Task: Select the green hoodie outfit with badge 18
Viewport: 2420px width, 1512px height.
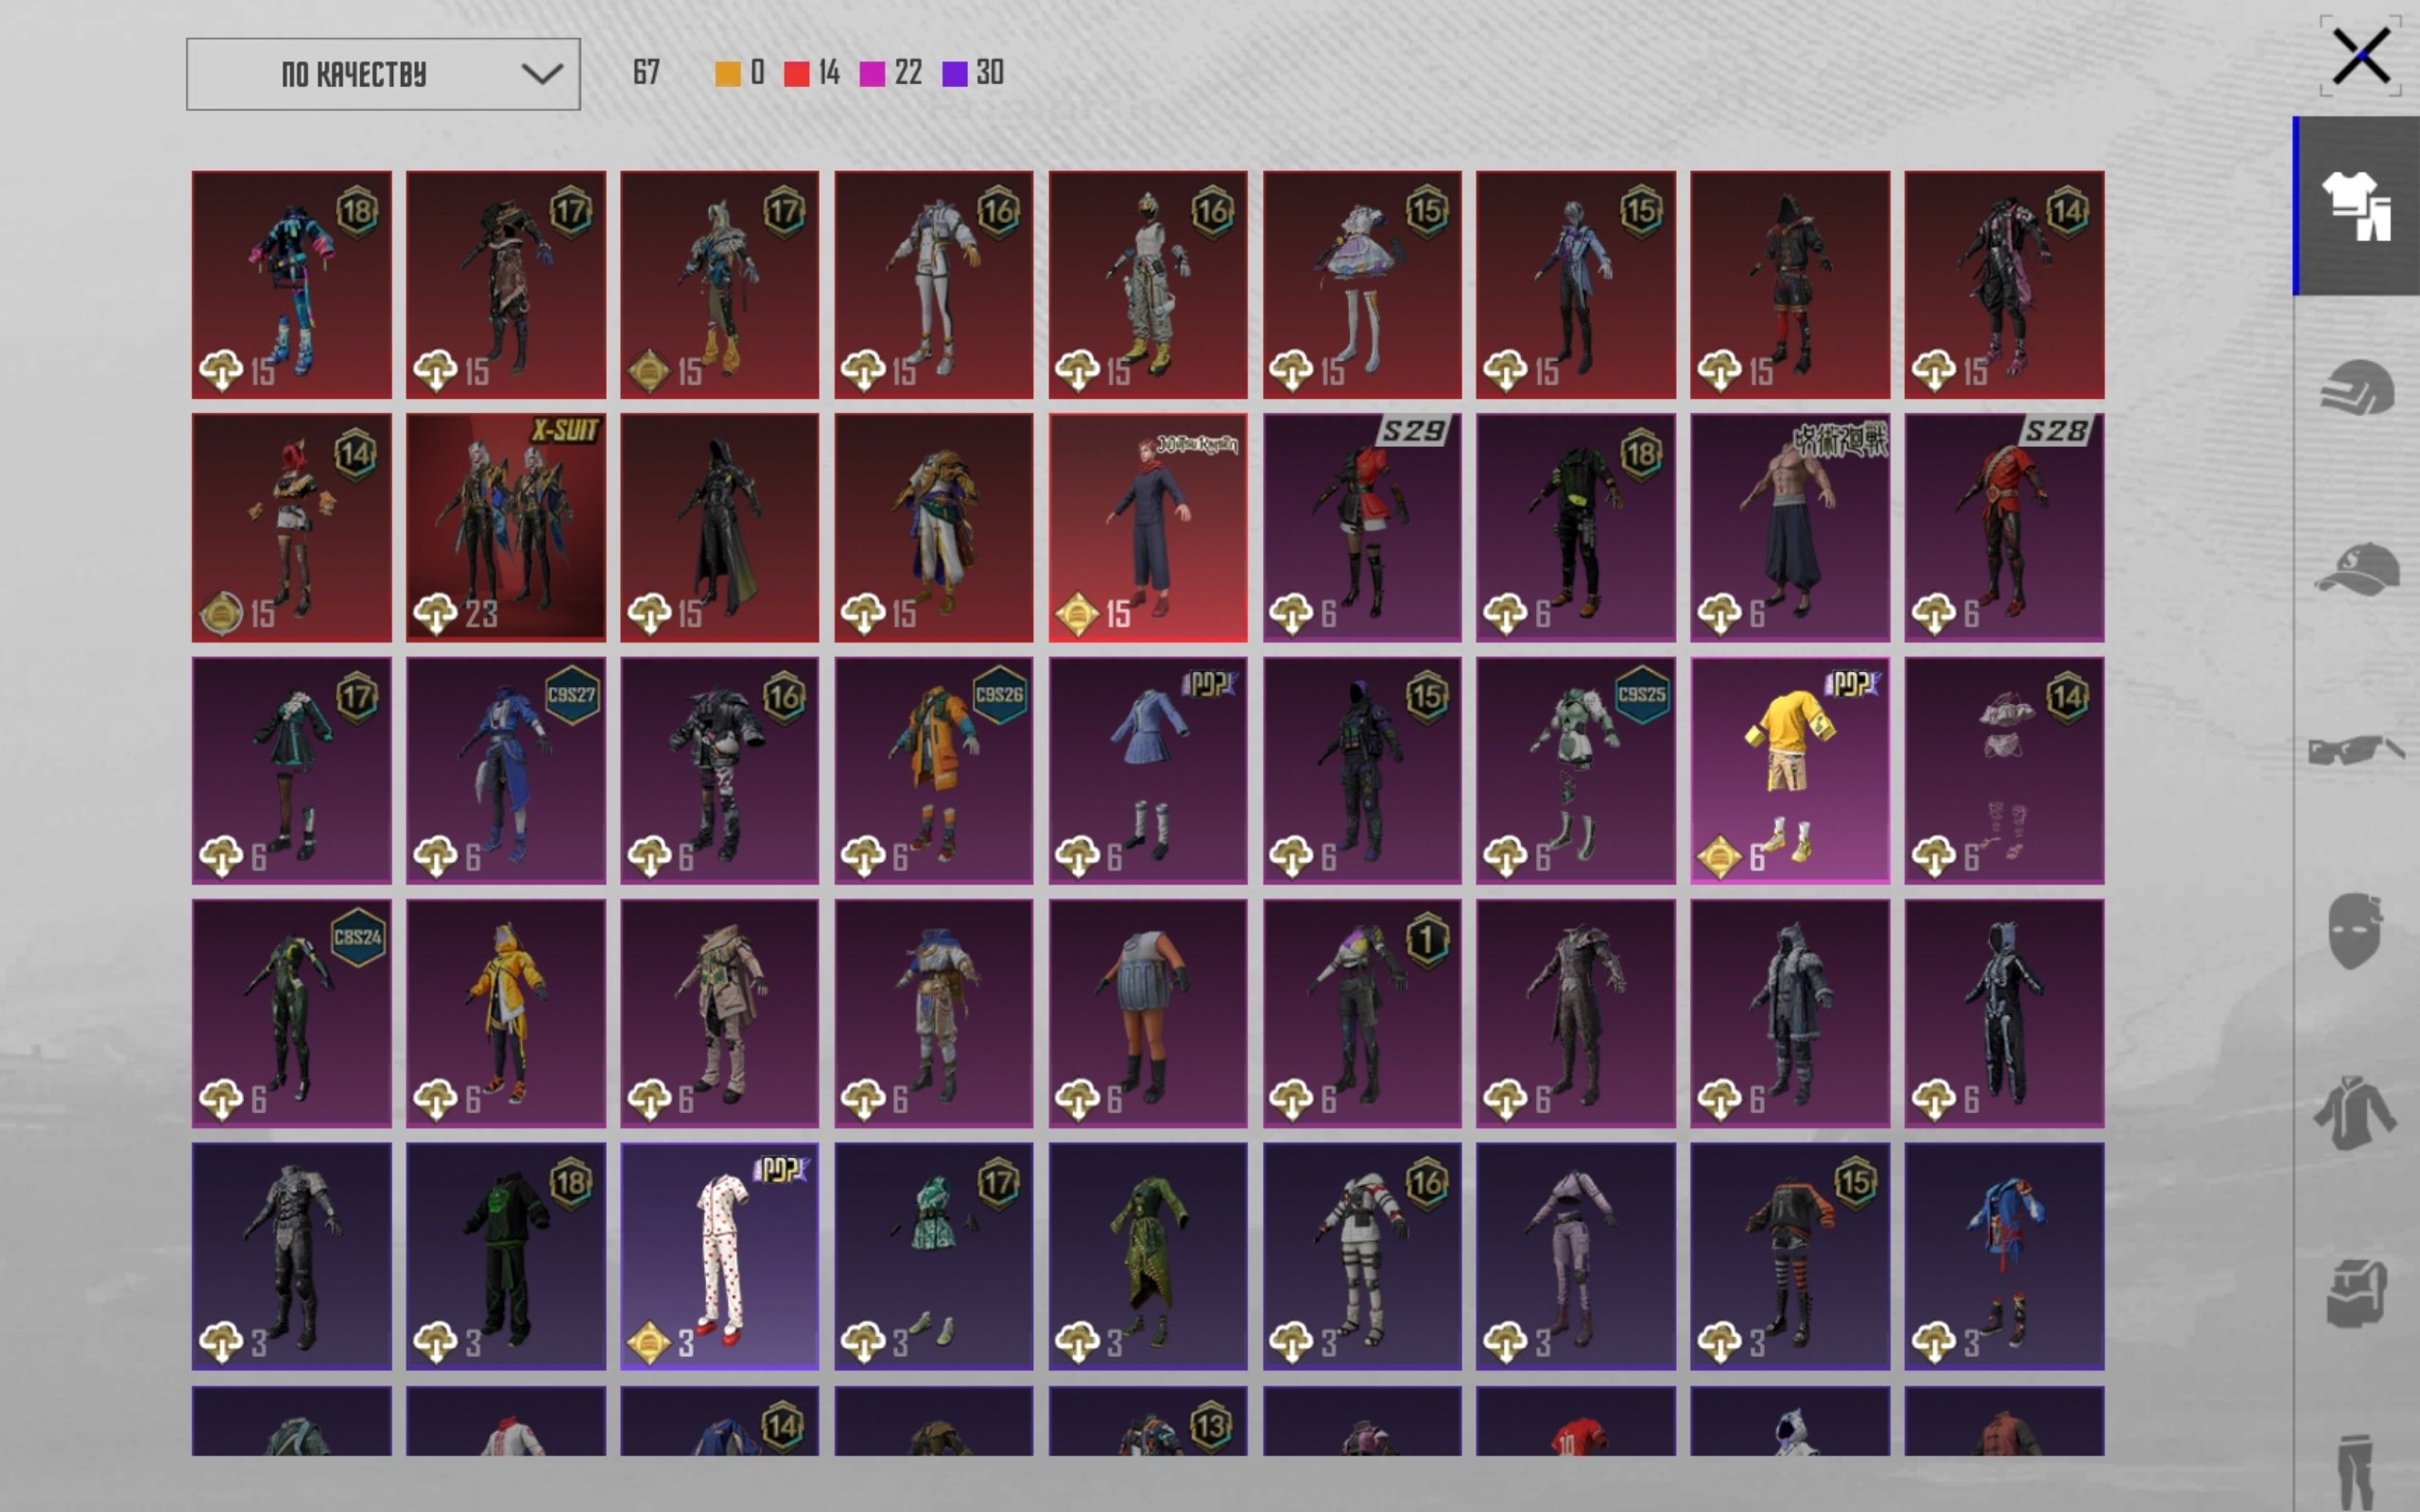Action: [x=506, y=1256]
